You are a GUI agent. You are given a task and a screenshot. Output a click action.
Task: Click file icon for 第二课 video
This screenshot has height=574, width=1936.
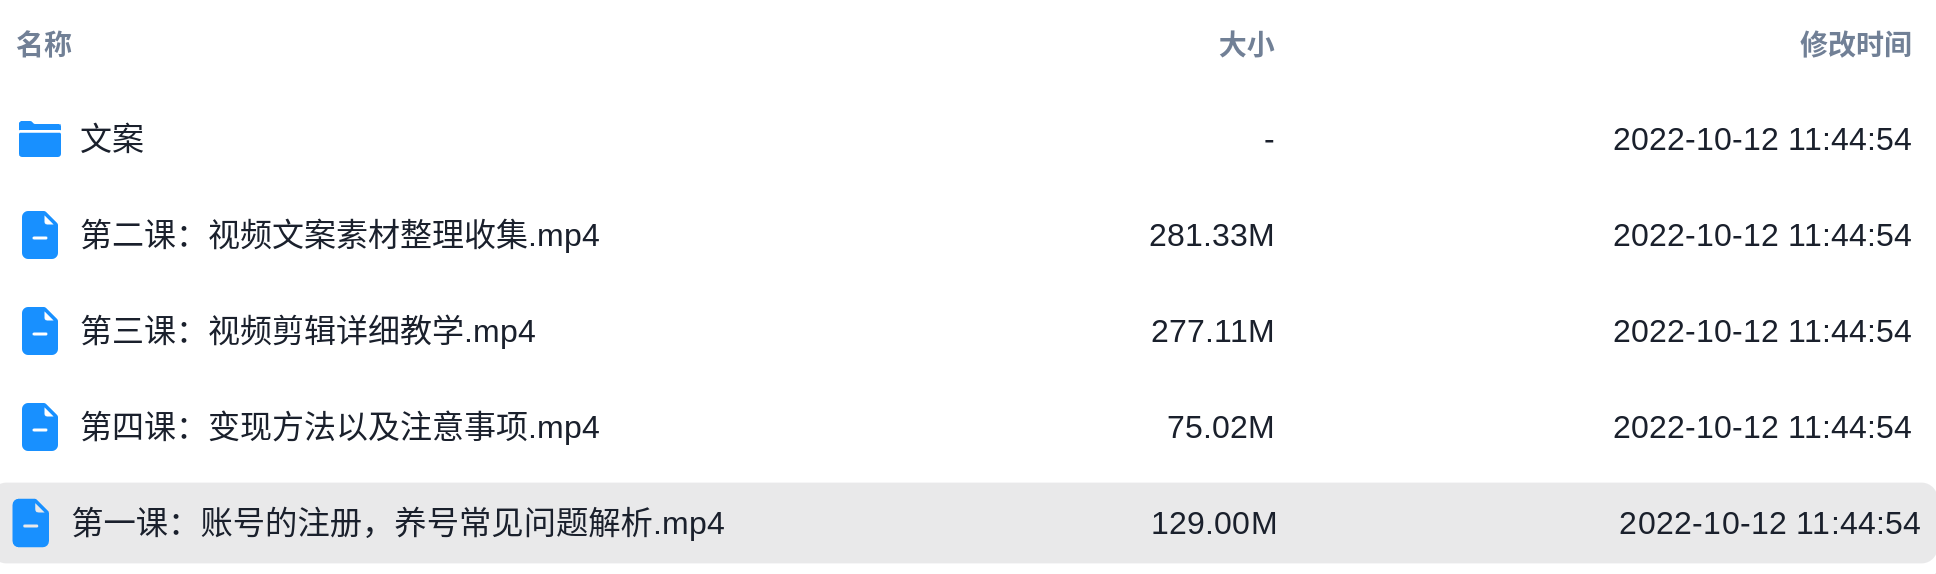[x=40, y=235]
